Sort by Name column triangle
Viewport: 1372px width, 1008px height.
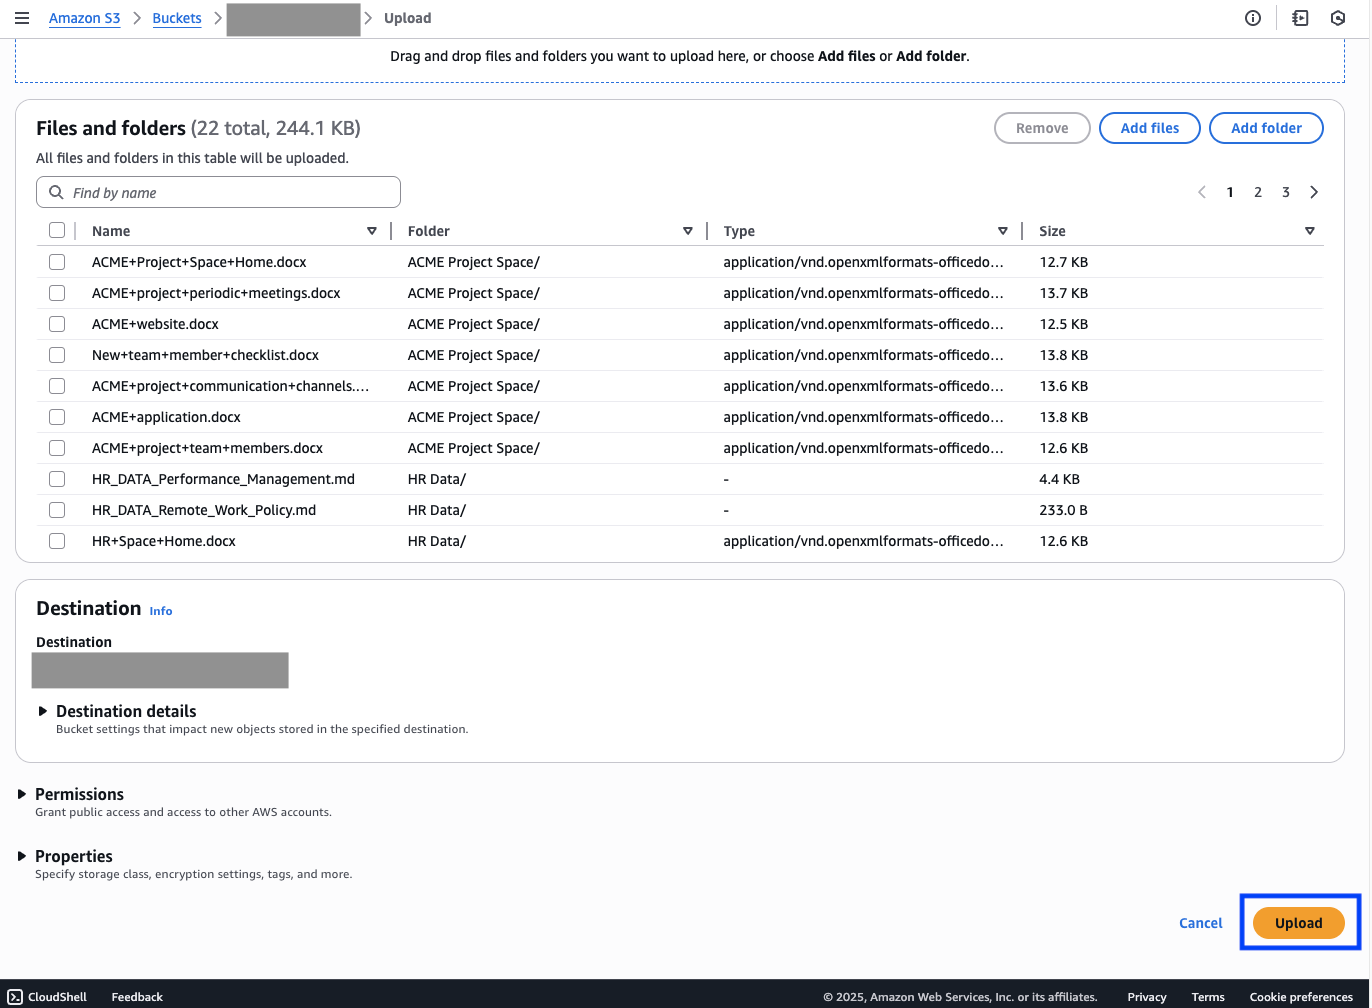coord(372,231)
